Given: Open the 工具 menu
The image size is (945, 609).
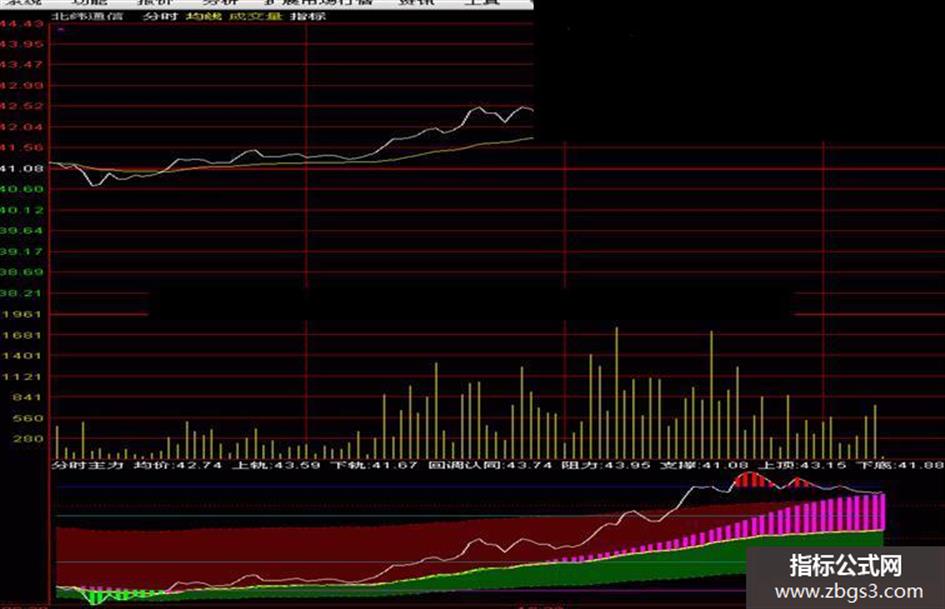Looking at the screenshot, I should pyautogui.click(x=482, y=2).
